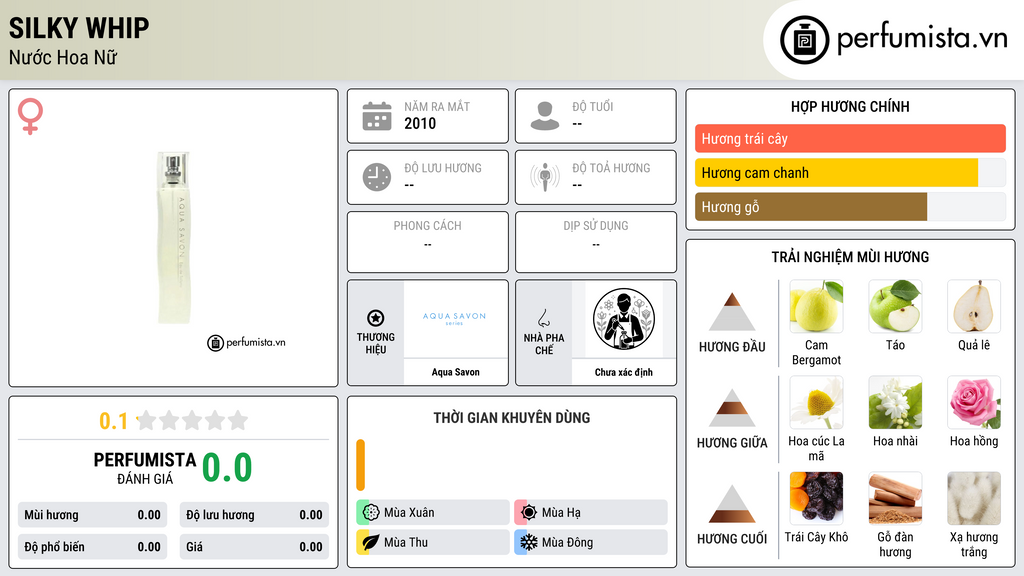Click the perfumista.vn logo in header
Image resolution: width=1024 pixels, height=576 pixels.
893,39
